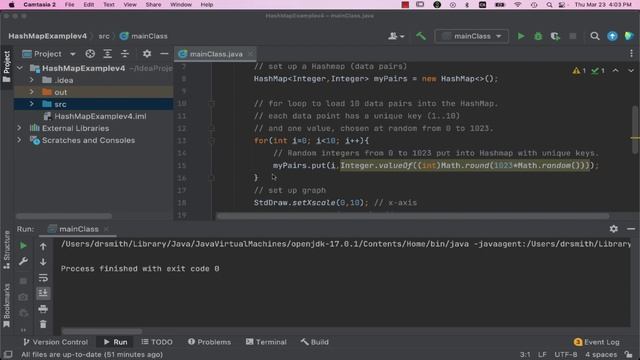Image resolution: width=640 pixels, height=360 pixels.
Task: Hide the Project panel with minus icon
Action: [164, 54]
